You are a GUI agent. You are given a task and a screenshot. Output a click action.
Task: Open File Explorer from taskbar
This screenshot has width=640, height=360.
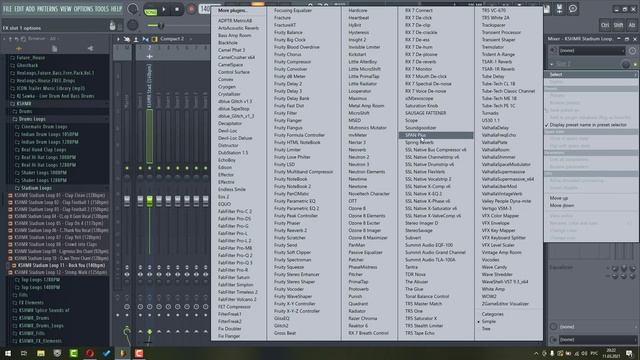coord(40,353)
